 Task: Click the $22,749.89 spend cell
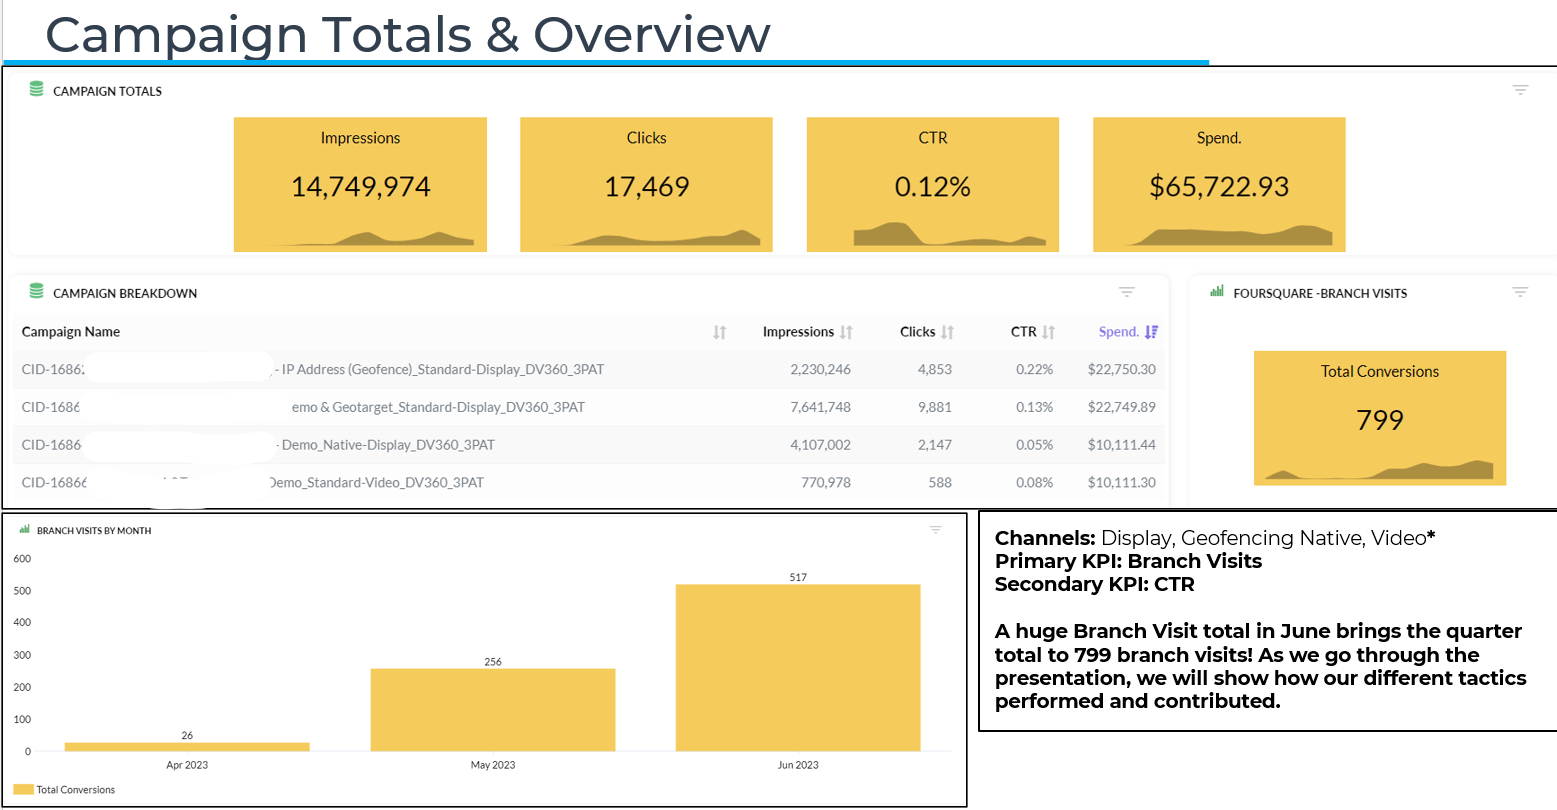[x=1122, y=407]
